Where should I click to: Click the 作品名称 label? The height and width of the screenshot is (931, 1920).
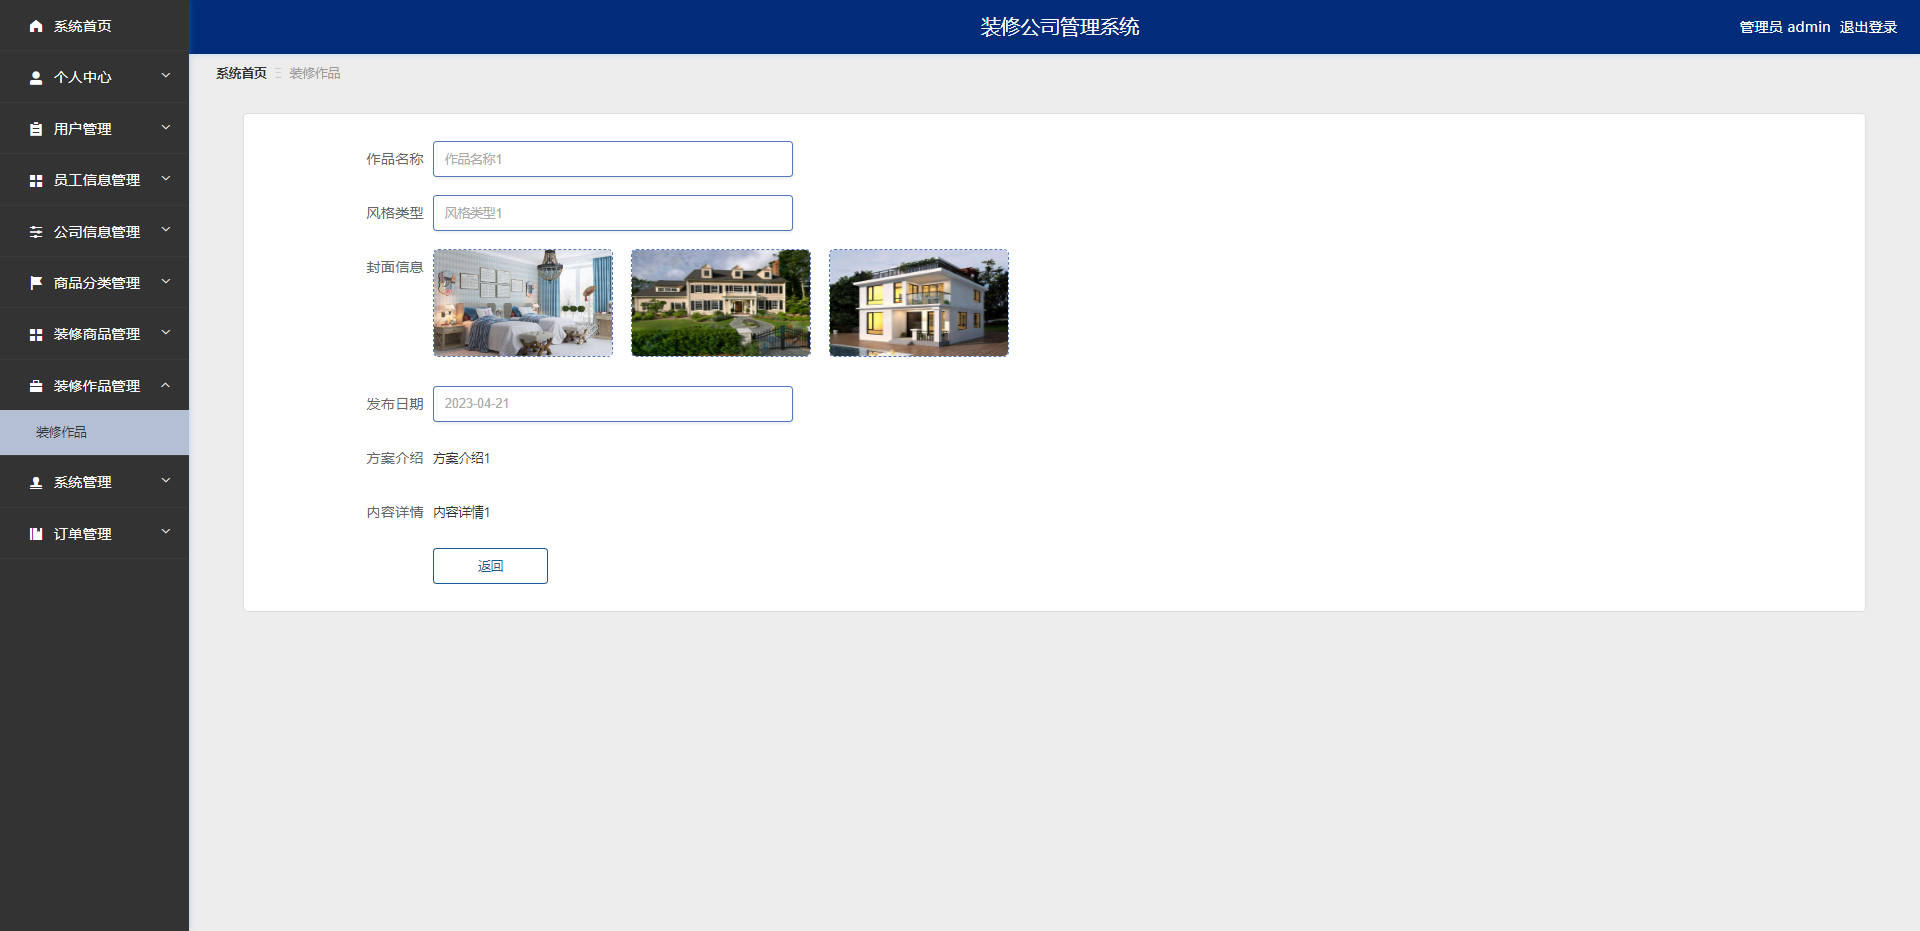395,159
